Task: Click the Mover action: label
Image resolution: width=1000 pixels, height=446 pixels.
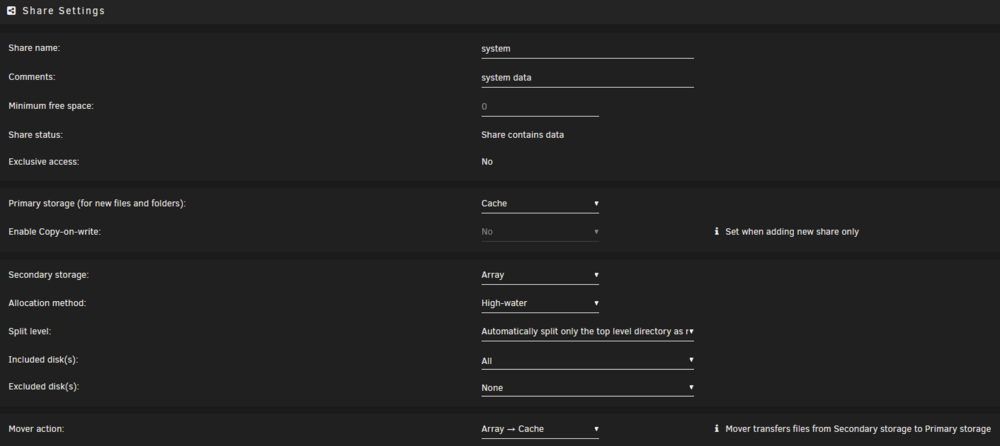Action: (x=36, y=429)
